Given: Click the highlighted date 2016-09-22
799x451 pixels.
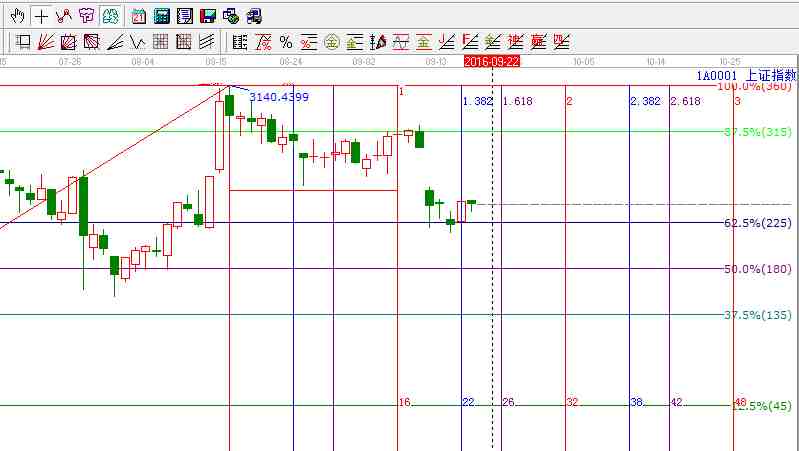Looking at the screenshot, I should [492, 62].
